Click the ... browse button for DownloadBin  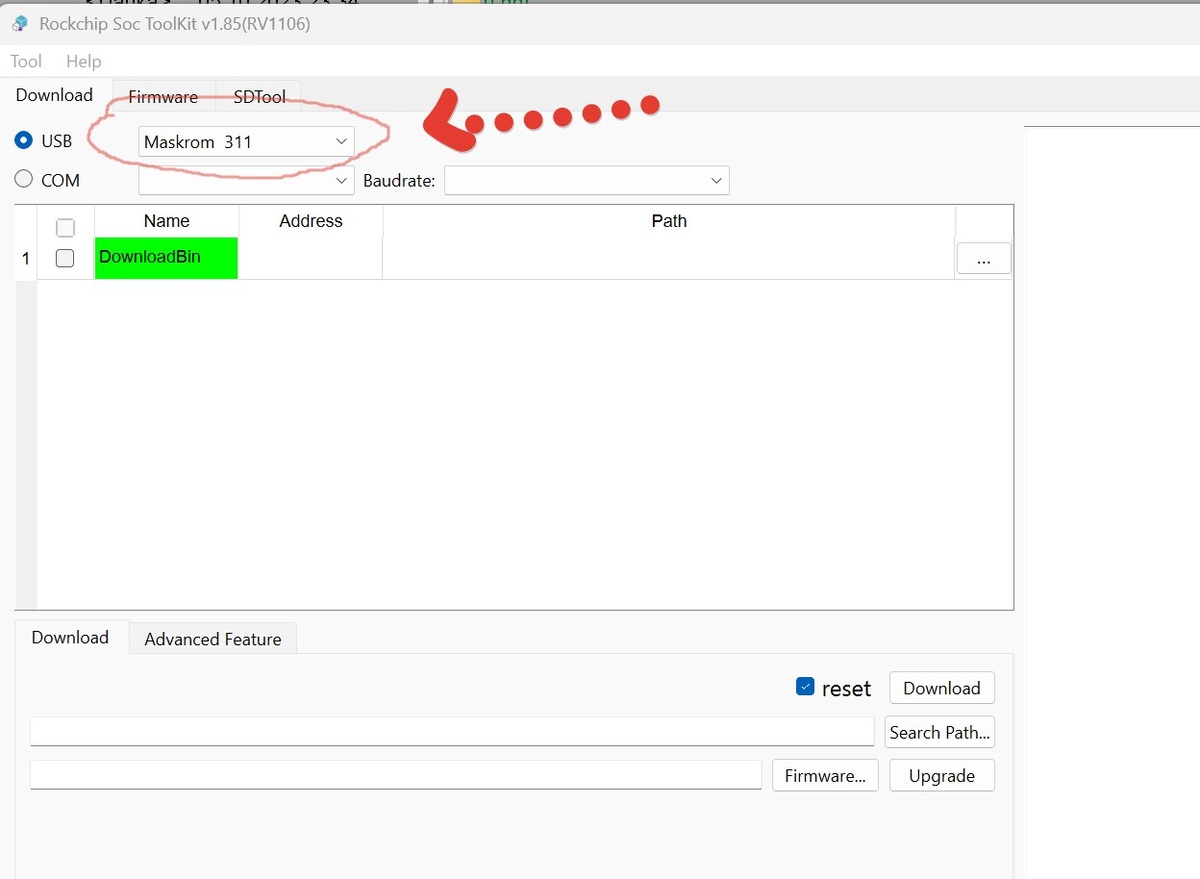click(x=984, y=258)
